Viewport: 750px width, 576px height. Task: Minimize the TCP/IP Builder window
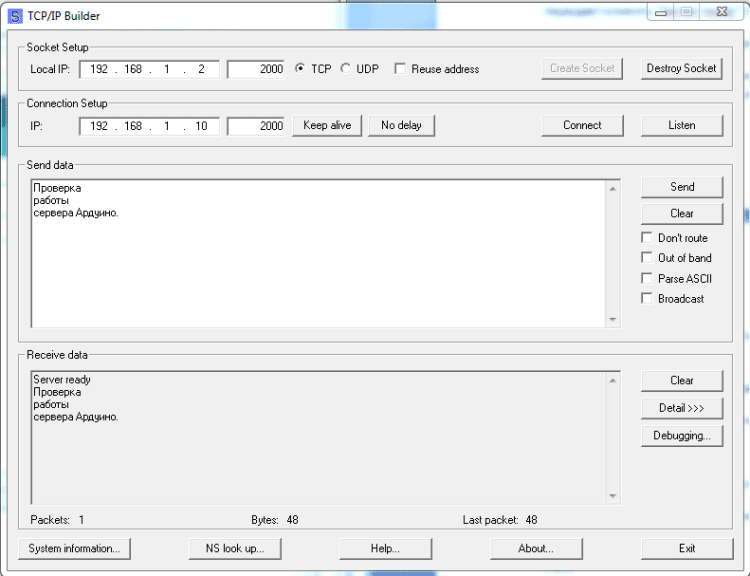[661, 12]
